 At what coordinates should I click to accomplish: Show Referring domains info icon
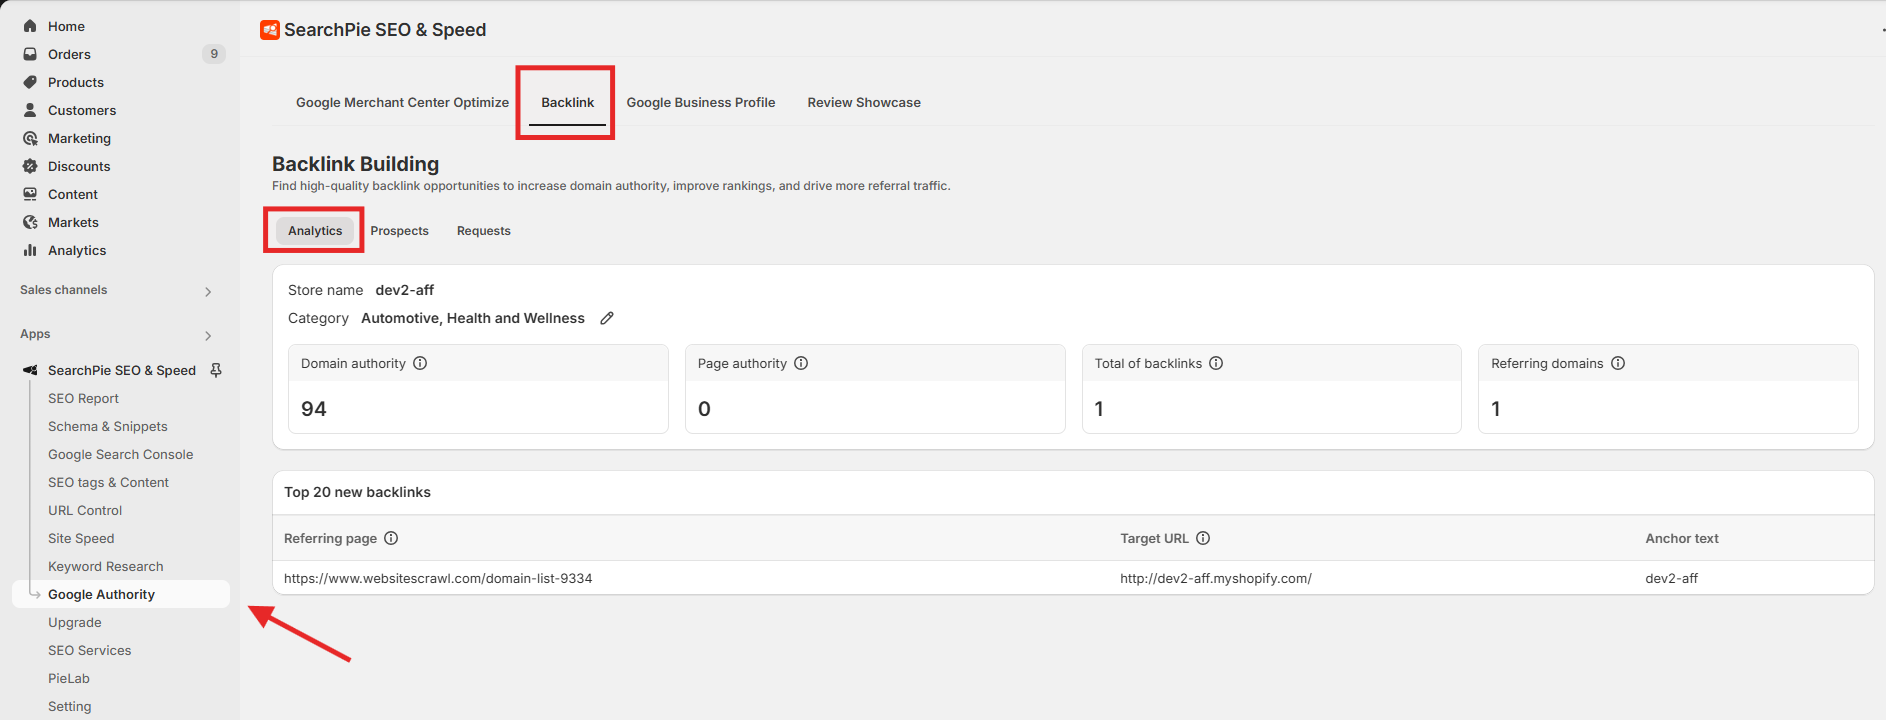[1618, 363]
